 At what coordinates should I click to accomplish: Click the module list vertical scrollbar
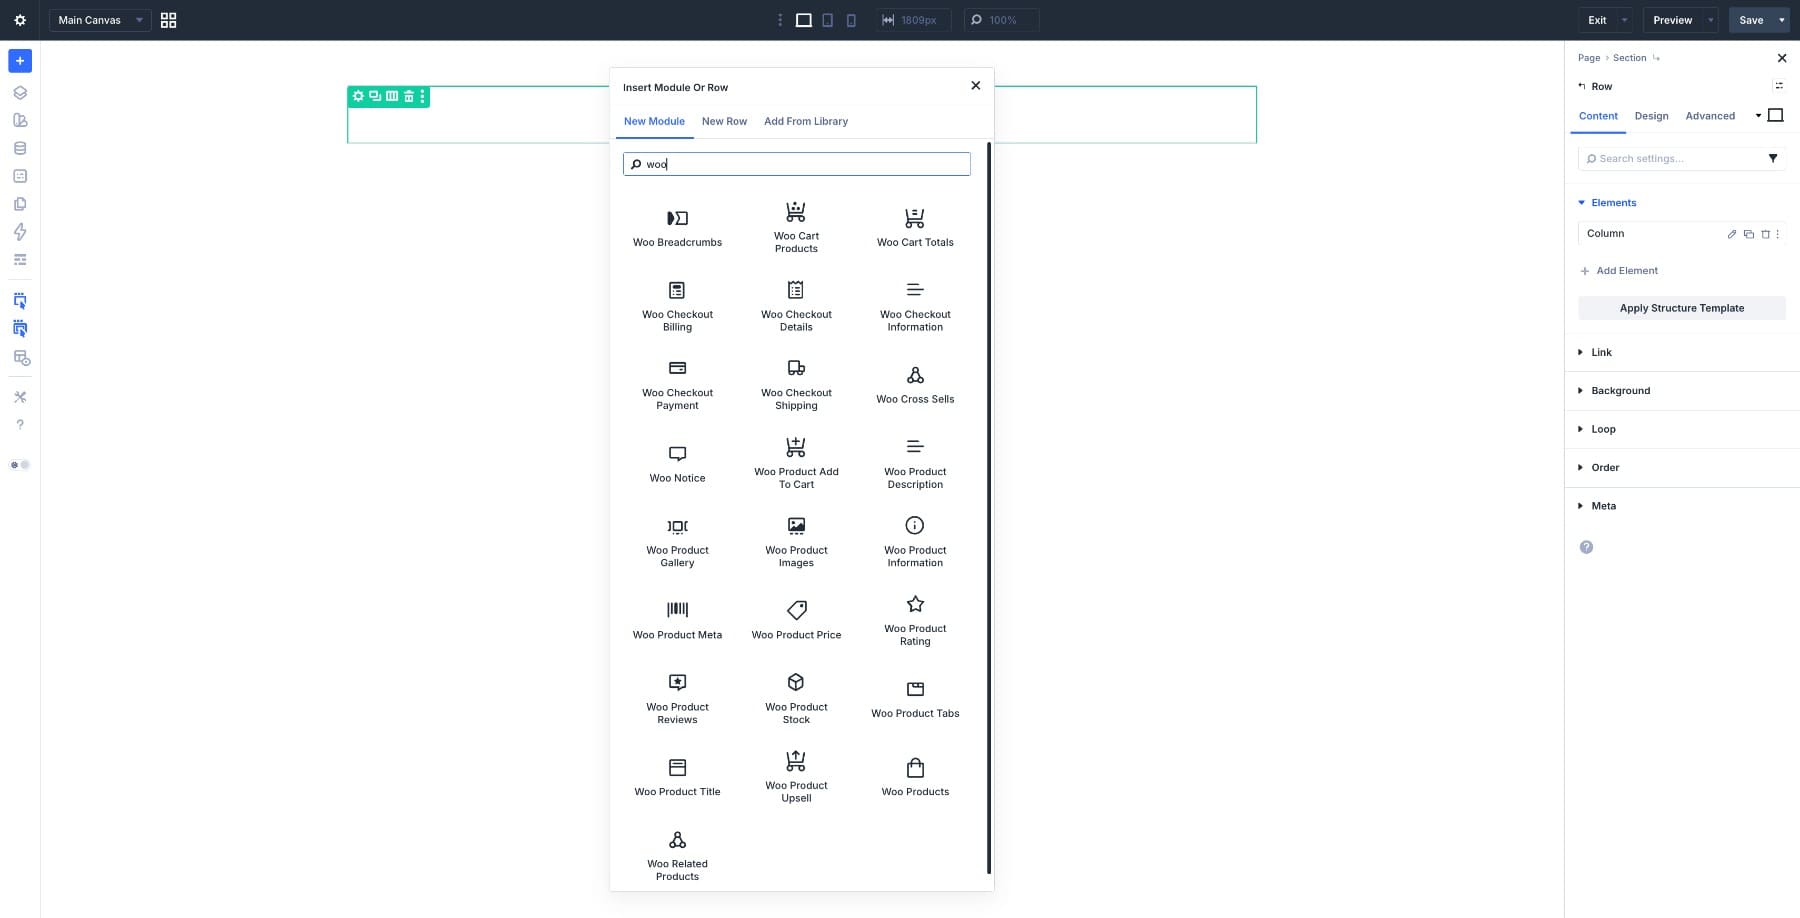[x=988, y=500]
